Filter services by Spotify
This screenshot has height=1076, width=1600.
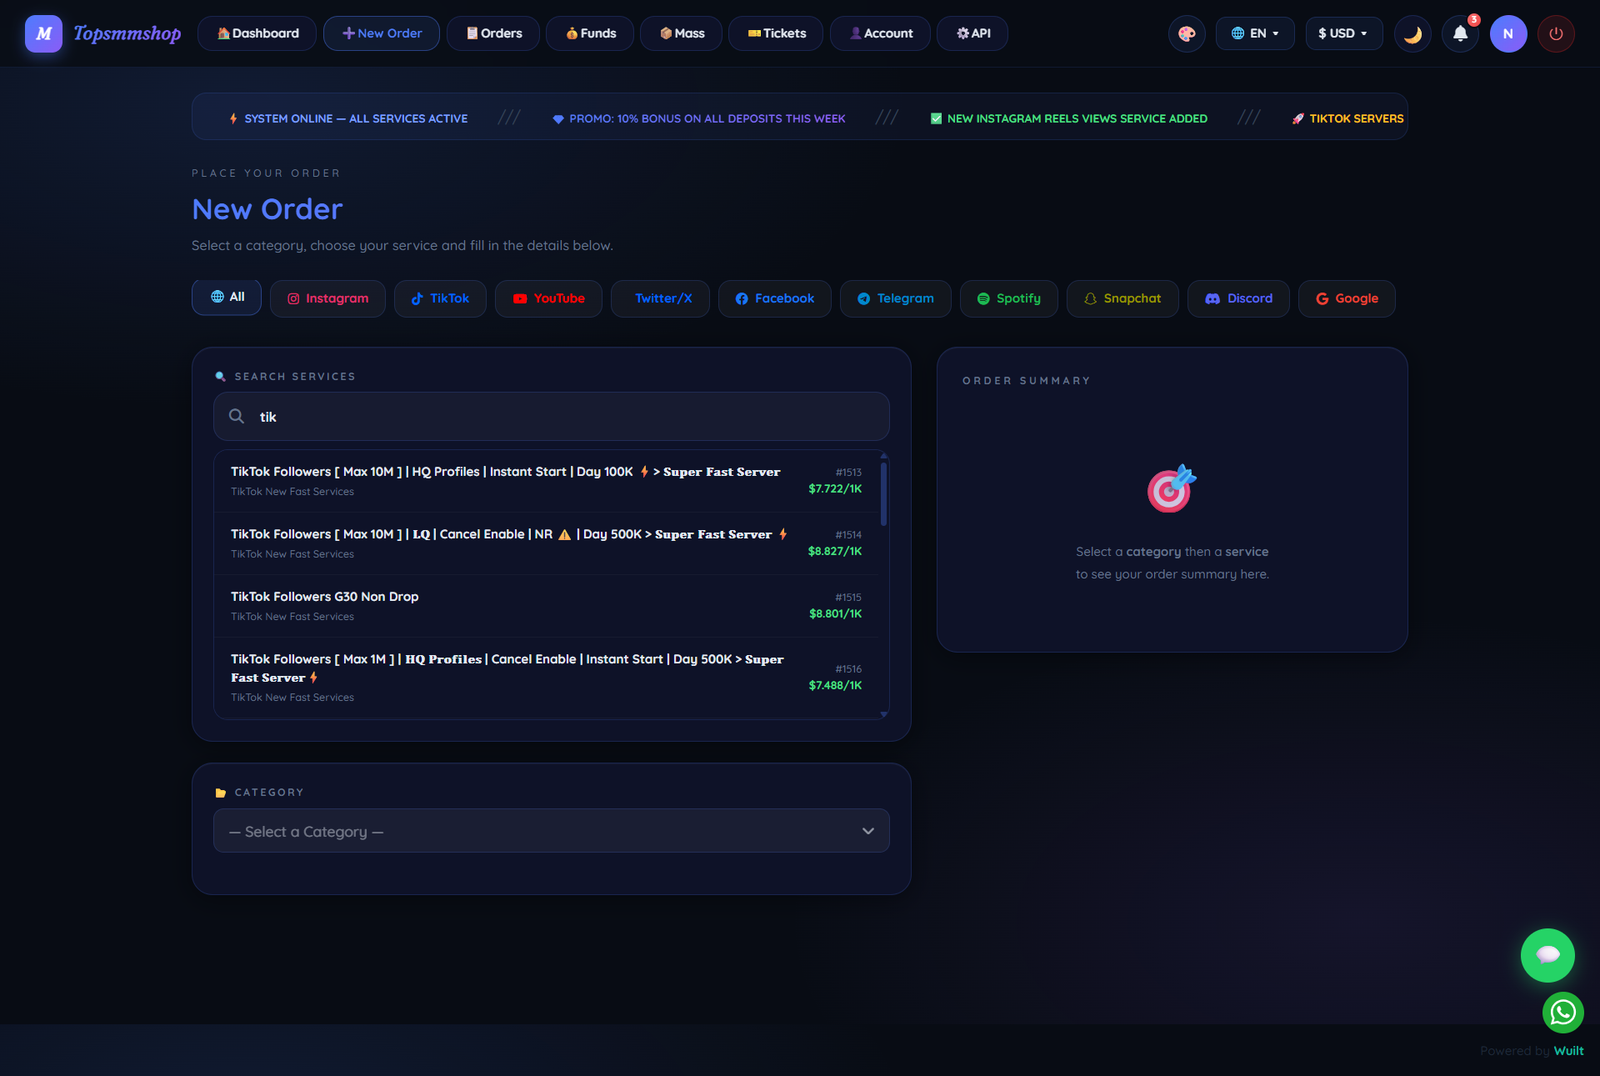click(x=1008, y=298)
